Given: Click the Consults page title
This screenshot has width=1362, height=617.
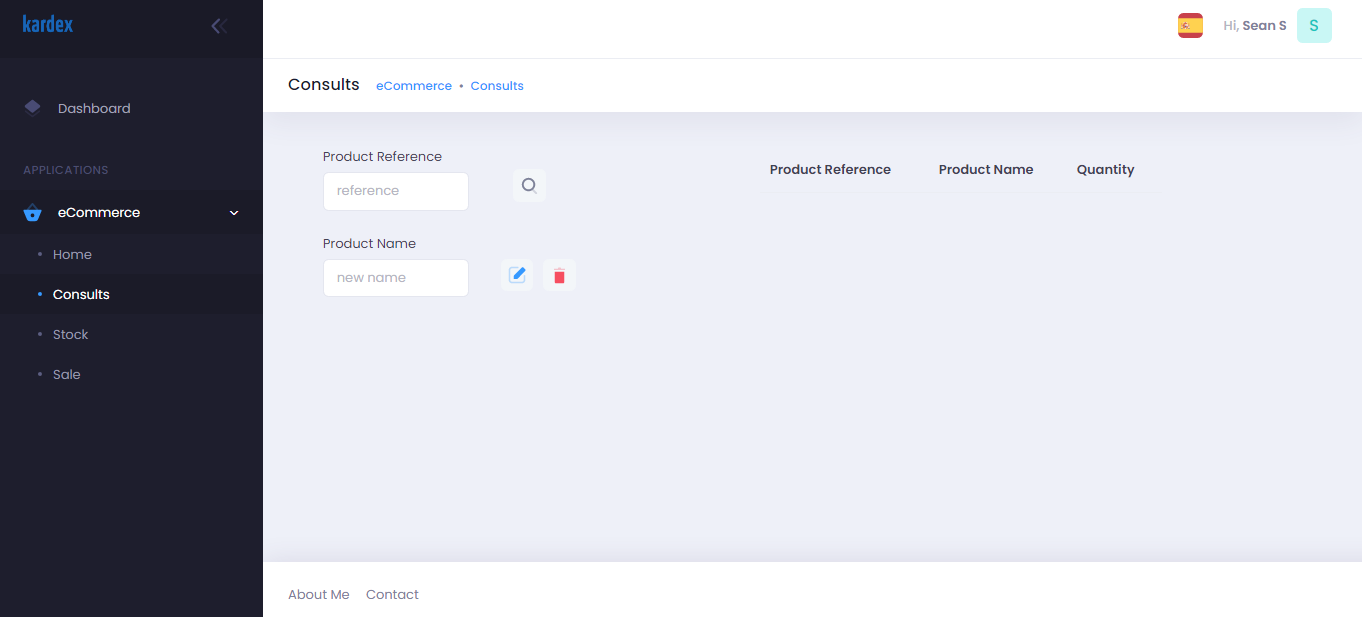Looking at the screenshot, I should [324, 85].
